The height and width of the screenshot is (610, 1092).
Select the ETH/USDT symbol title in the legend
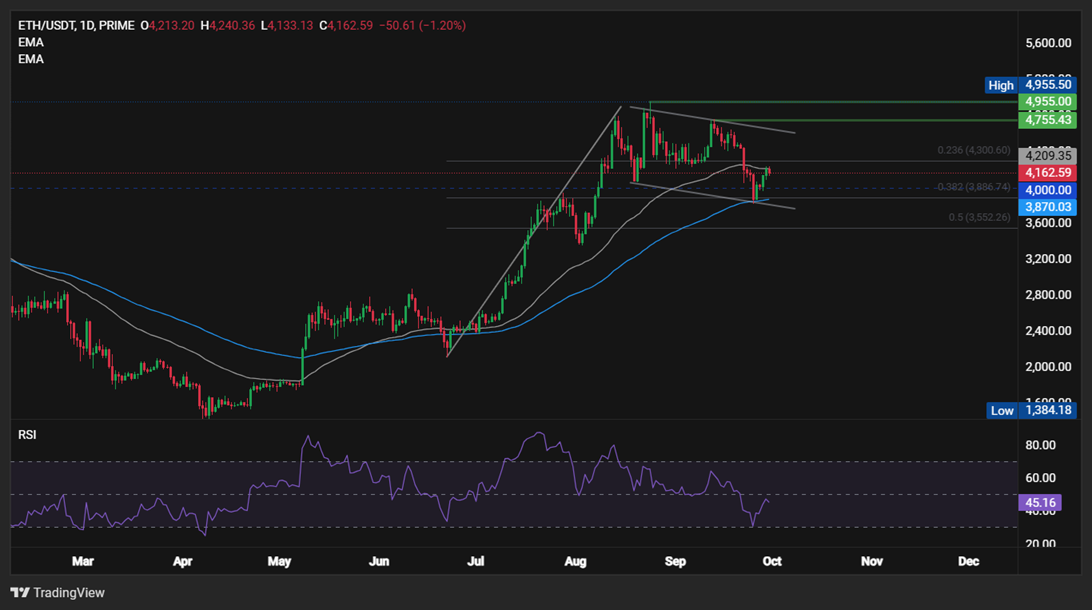pyautogui.click(x=47, y=24)
